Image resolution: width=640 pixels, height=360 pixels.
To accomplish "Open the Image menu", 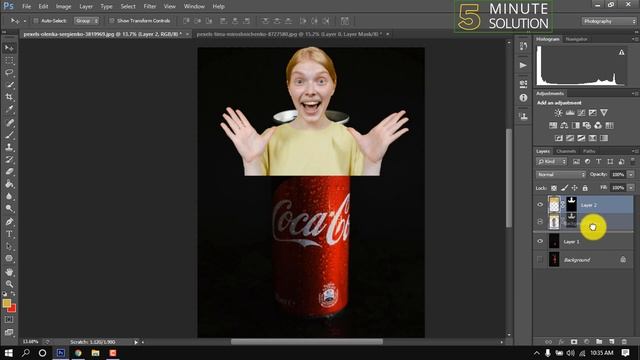I will [63, 7].
